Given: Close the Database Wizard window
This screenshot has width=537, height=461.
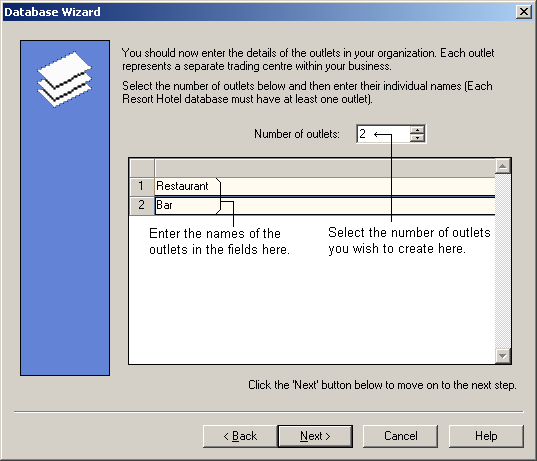Looking at the screenshot, I should [x=524, y=12].
